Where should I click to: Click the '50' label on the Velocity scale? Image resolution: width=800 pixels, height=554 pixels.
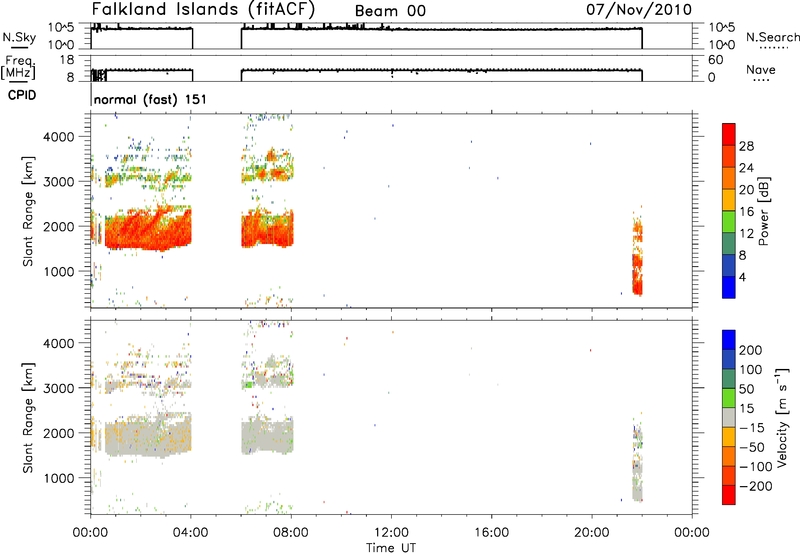coord(747,389)
